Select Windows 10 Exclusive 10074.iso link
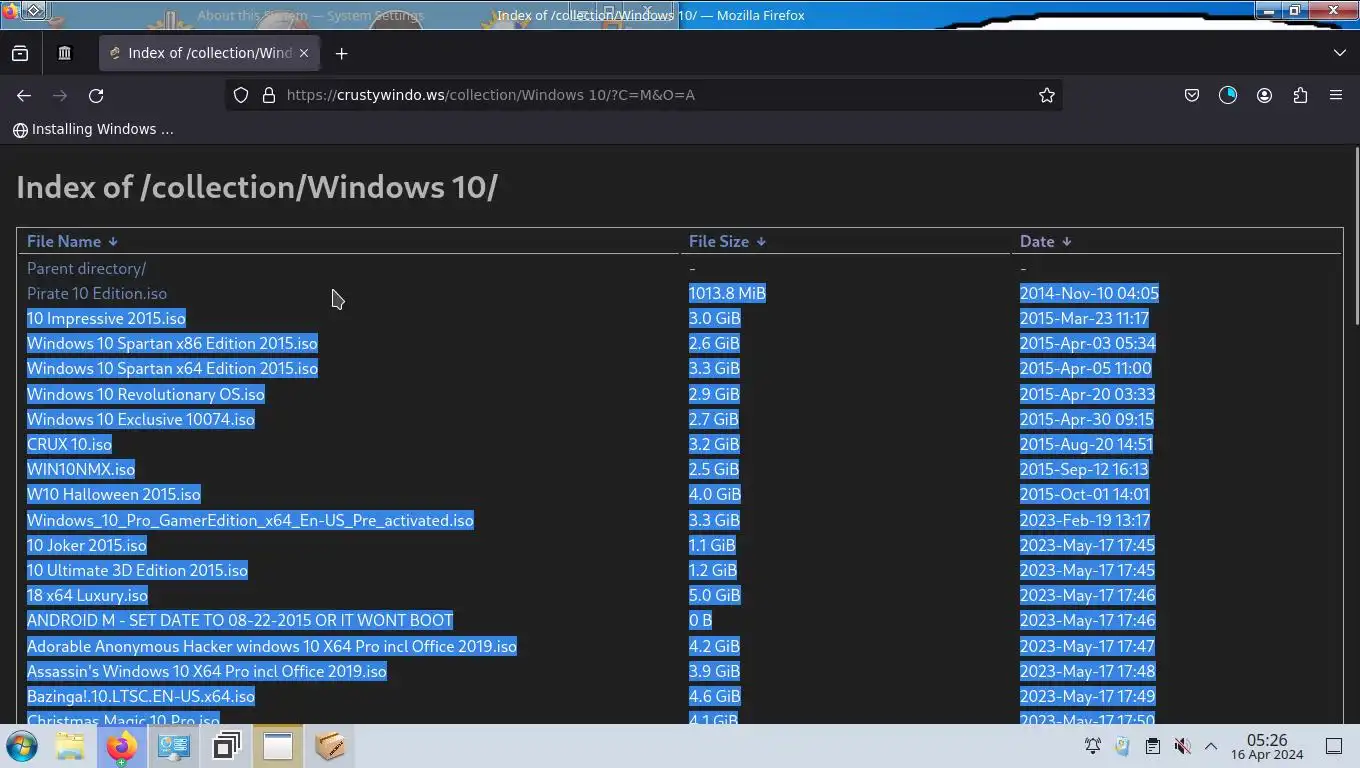1360x768 pixels. pyautogui.click(x=141, y=419)
